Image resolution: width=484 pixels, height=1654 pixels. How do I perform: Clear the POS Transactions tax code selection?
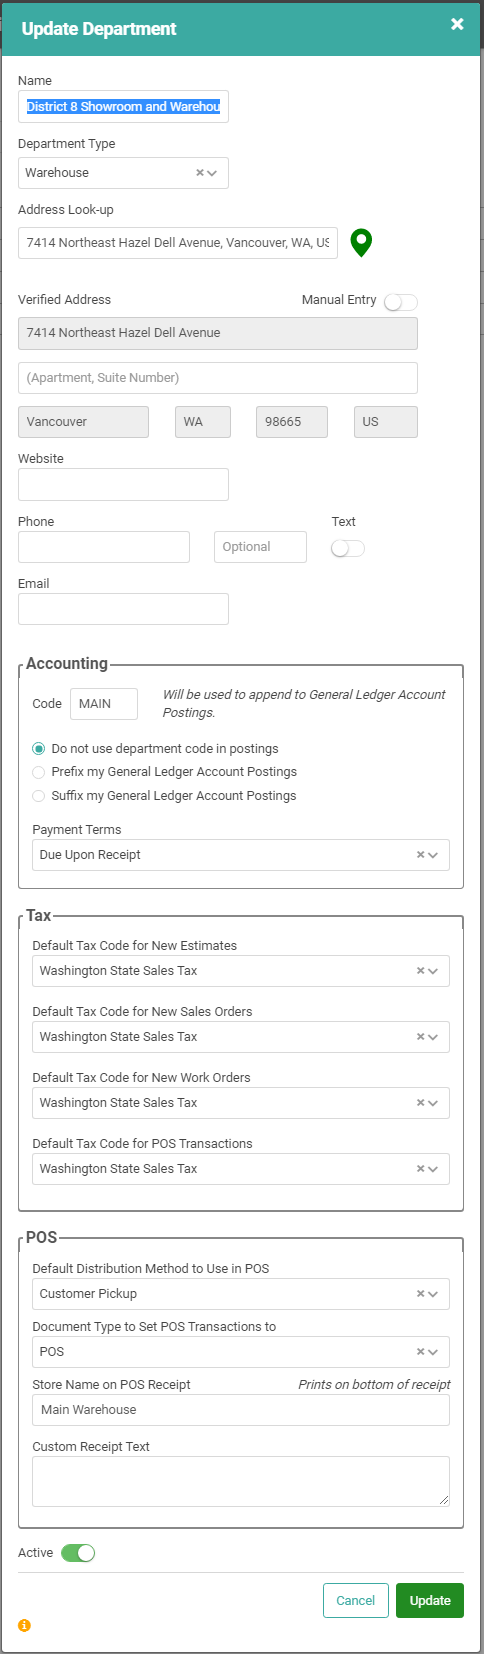pyautogui.click(x=421, y=1169)
